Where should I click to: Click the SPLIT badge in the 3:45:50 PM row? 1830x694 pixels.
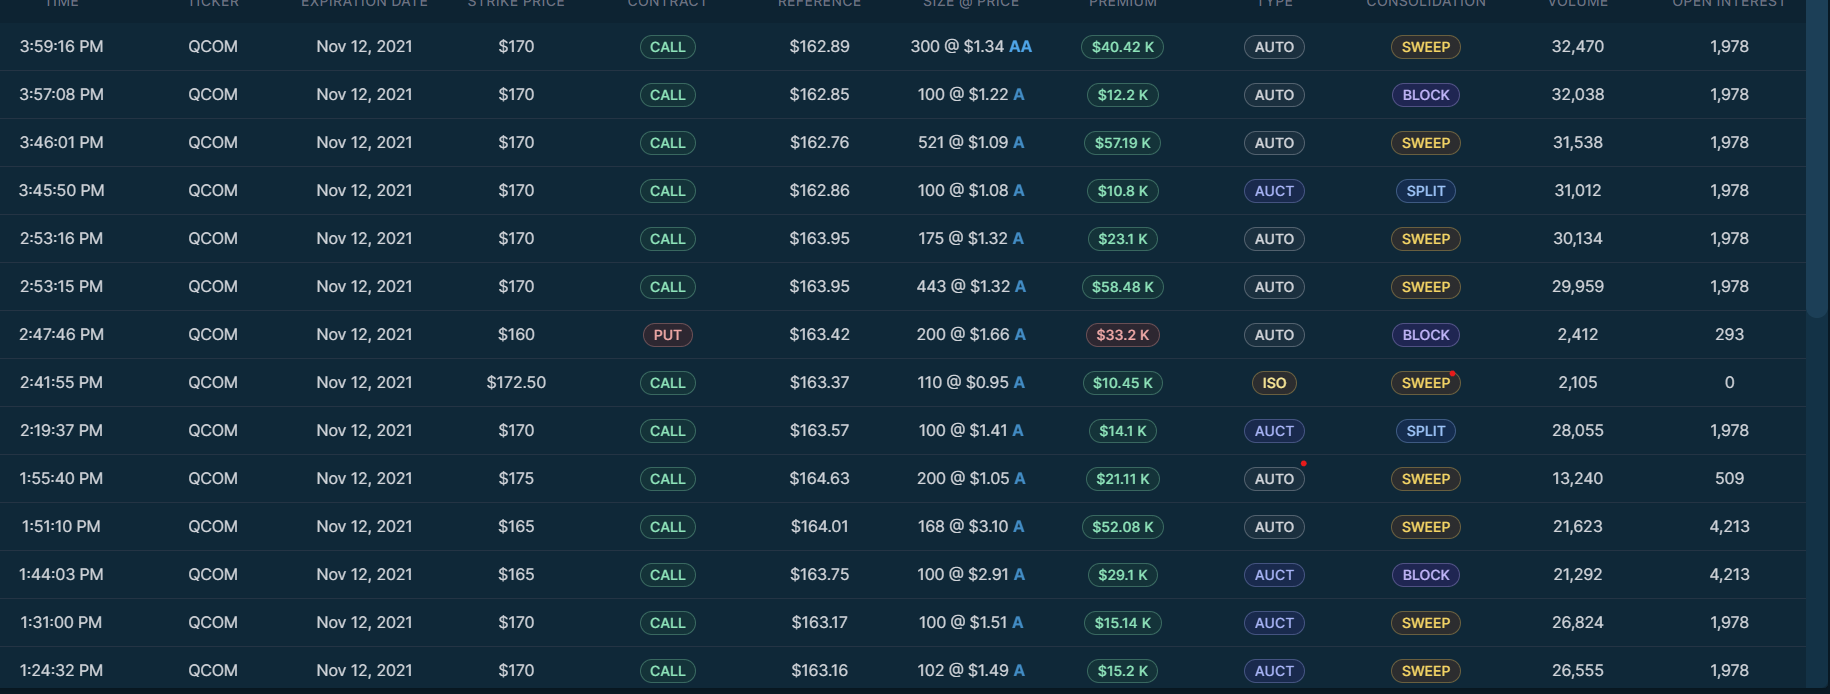click(1425, 191)
